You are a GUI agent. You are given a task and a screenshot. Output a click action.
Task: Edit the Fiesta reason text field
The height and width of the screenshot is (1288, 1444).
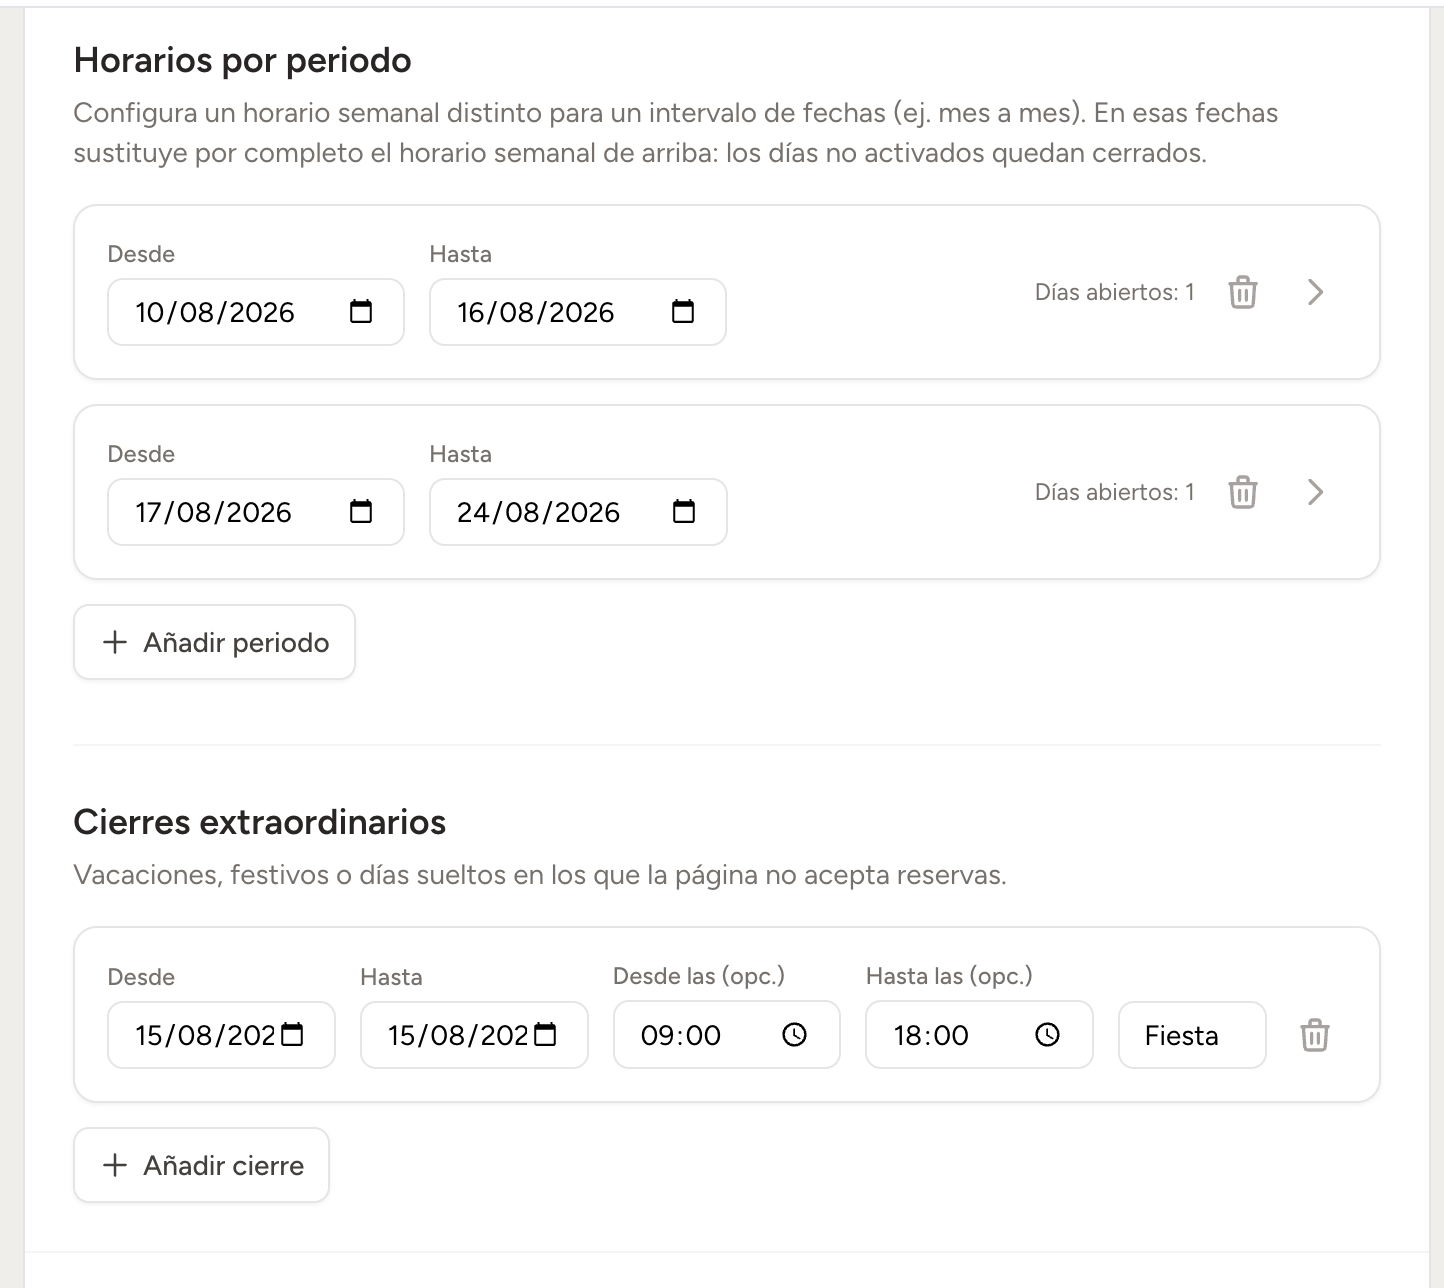(x=1192, y=1035)
